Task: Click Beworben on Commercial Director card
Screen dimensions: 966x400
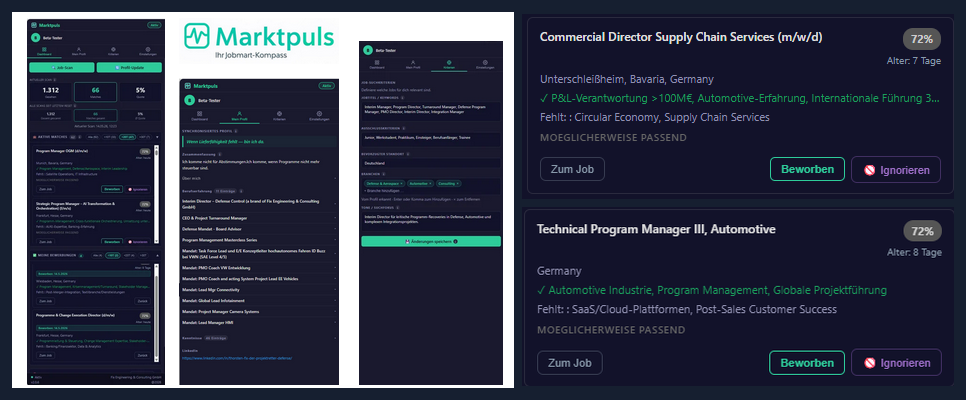Action: click(x=807, y=169)
